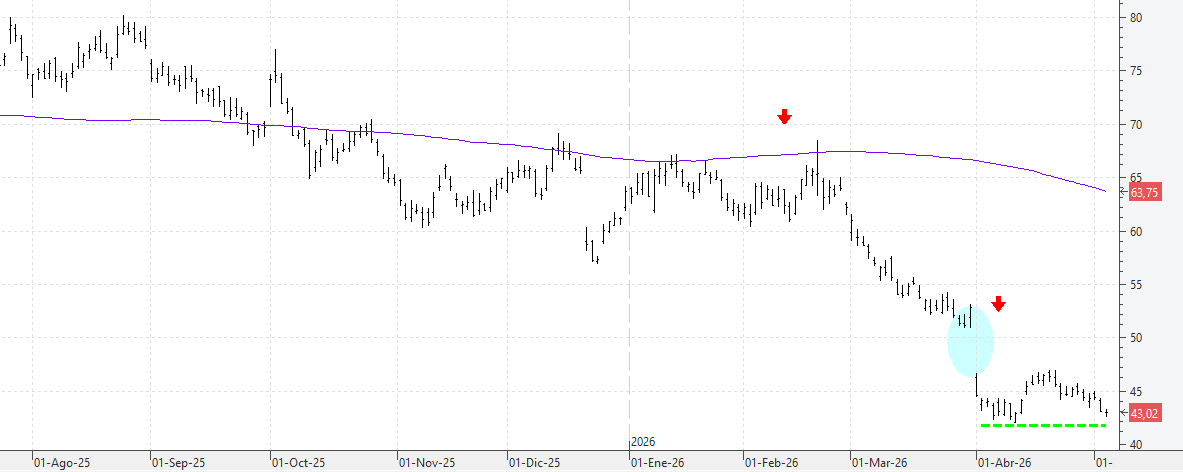Click the 43,02 last price tag
Image resolution: width=1183 pixels, height=472 pixels.
coord(1145,413)
